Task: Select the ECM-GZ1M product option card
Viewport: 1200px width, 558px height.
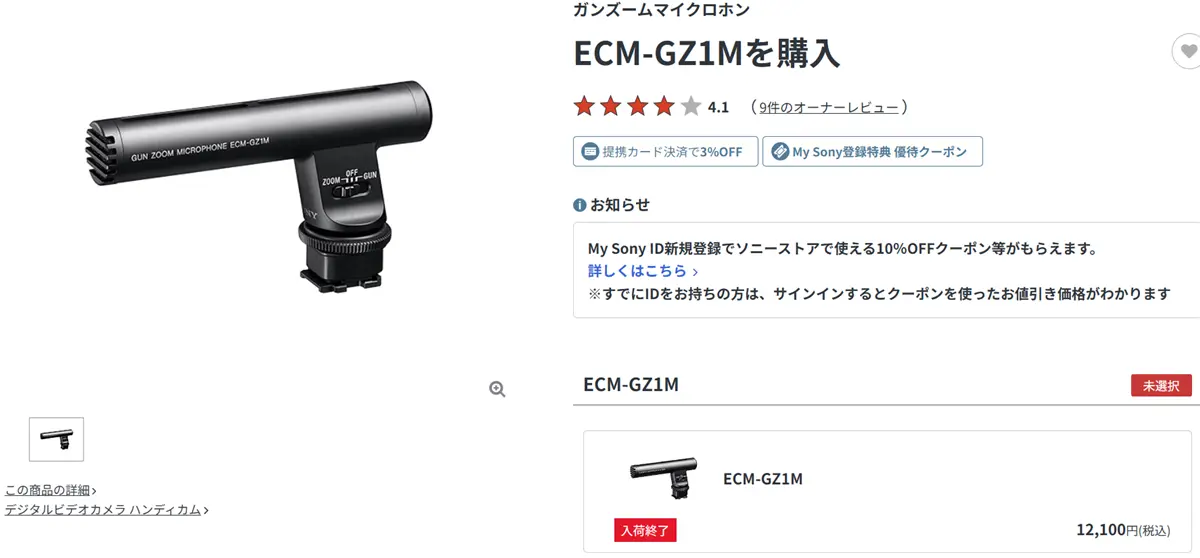Action: 888,491
